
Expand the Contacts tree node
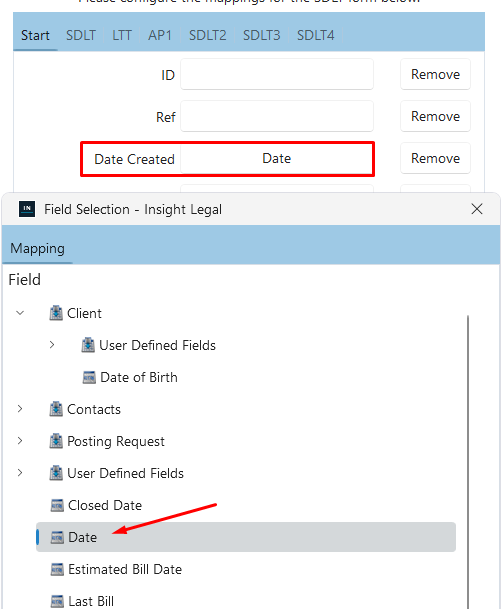coord(20,409)
